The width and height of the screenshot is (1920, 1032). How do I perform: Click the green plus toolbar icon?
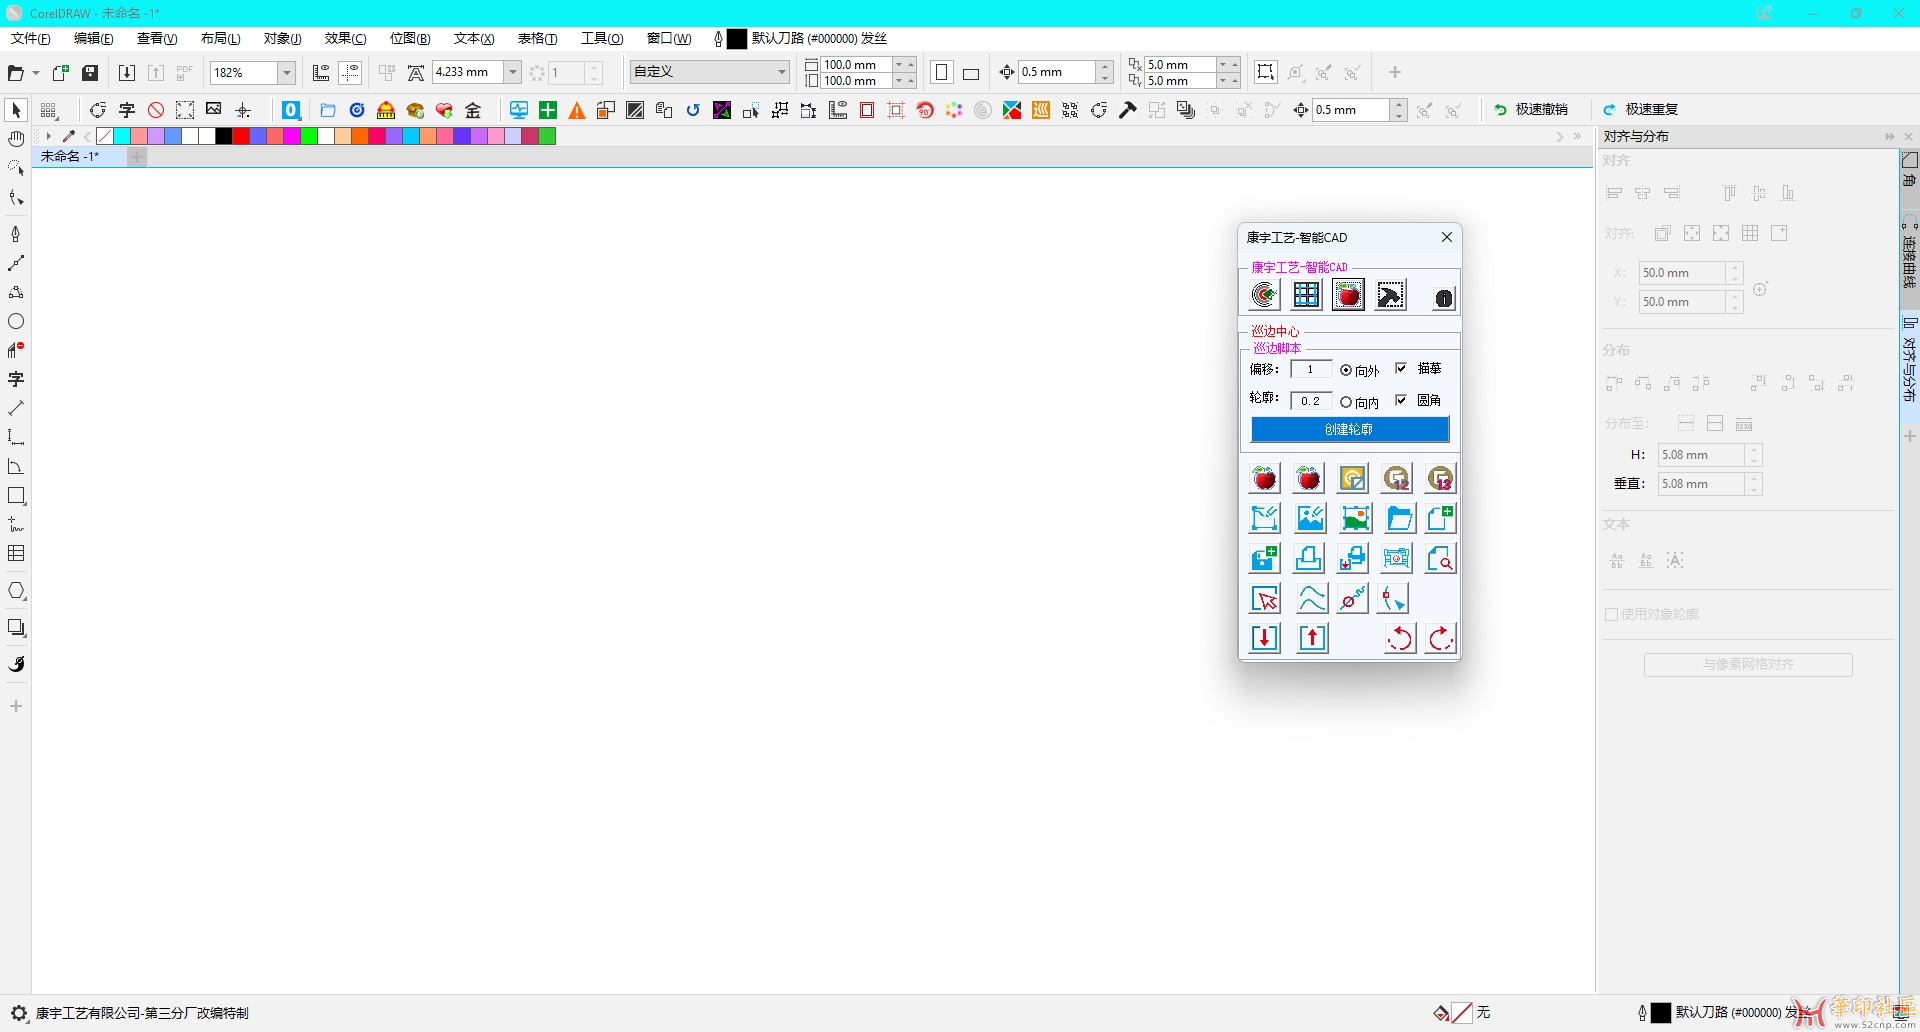pyautogui.click(x=548, y=110)
